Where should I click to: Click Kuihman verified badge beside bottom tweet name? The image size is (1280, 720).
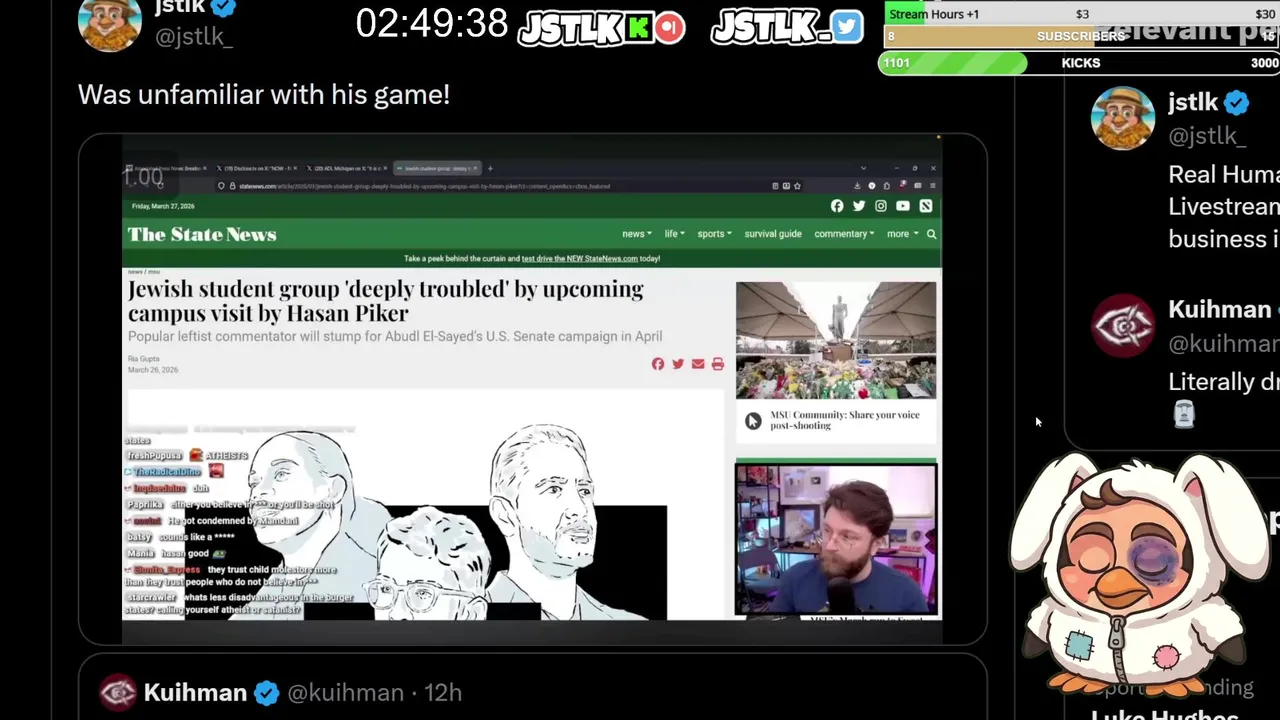tap(266, 693)
